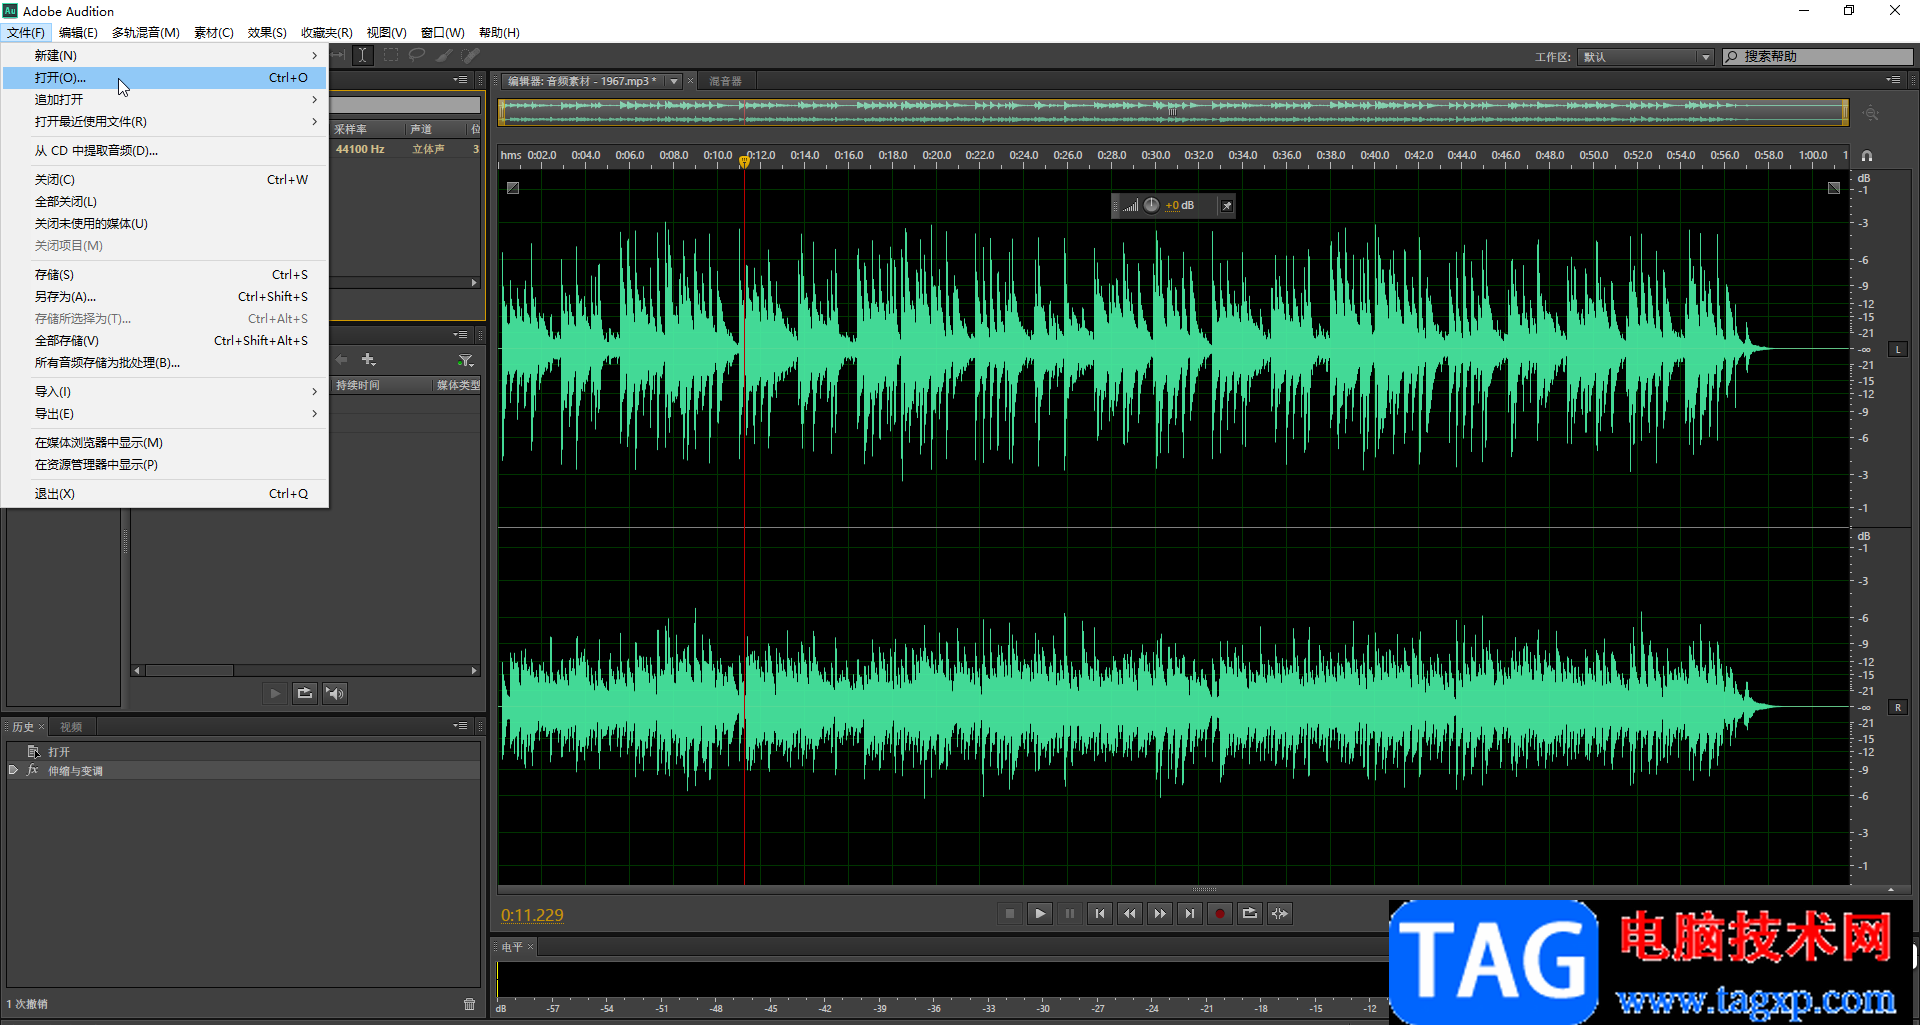
Task: Choose 打开(O)... from the File menu
Action: (x=166, y=78)
